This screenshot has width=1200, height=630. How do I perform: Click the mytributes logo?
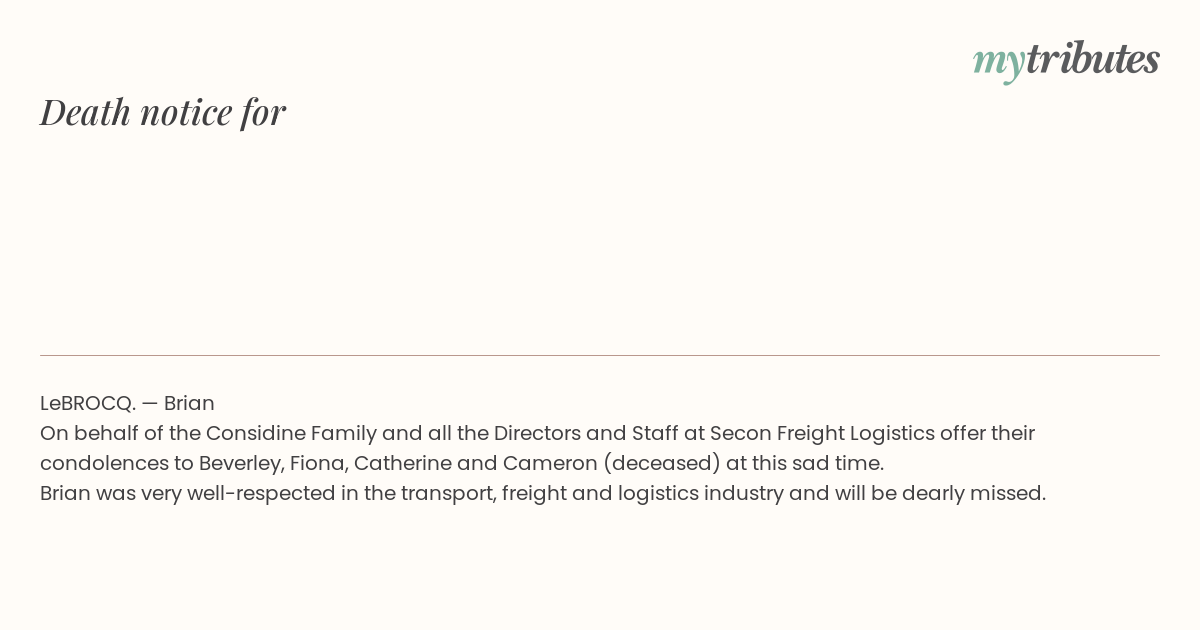click(x=1066, y=60)
